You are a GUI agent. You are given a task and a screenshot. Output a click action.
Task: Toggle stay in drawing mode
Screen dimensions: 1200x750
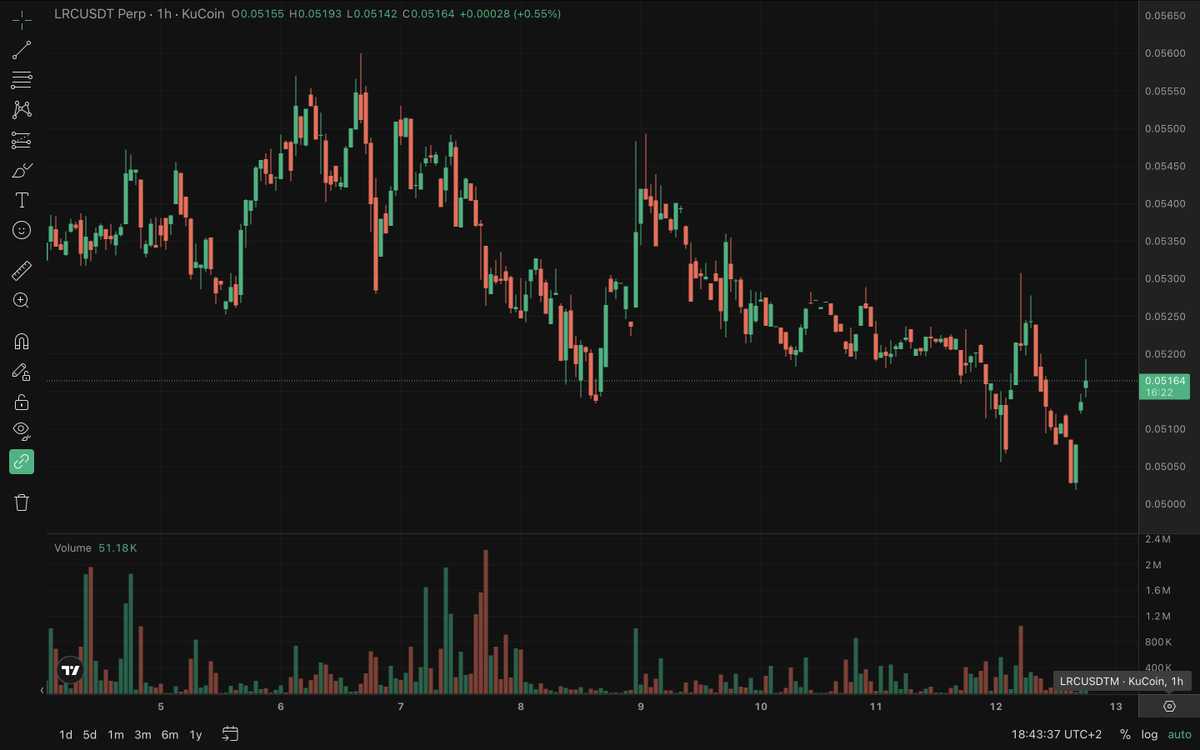pos(21,372)
